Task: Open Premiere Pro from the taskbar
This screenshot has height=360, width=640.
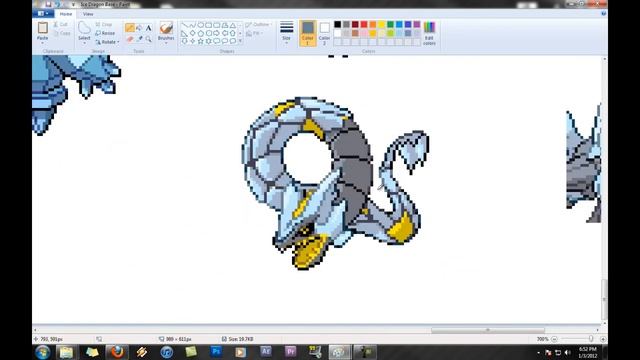Action: pos(291,352)
